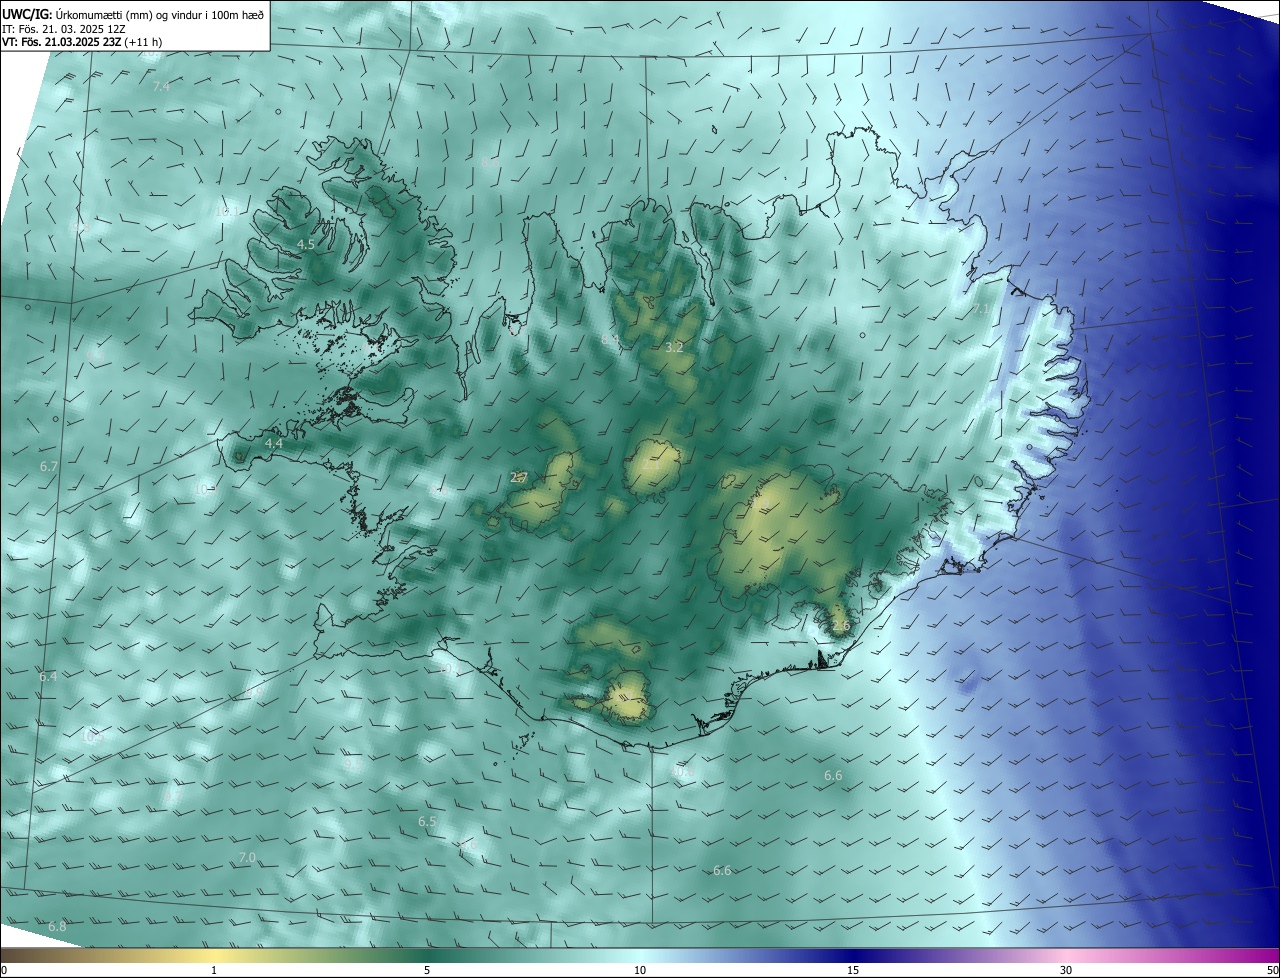Click the "10" tick label on the color scale

(640, 970)
